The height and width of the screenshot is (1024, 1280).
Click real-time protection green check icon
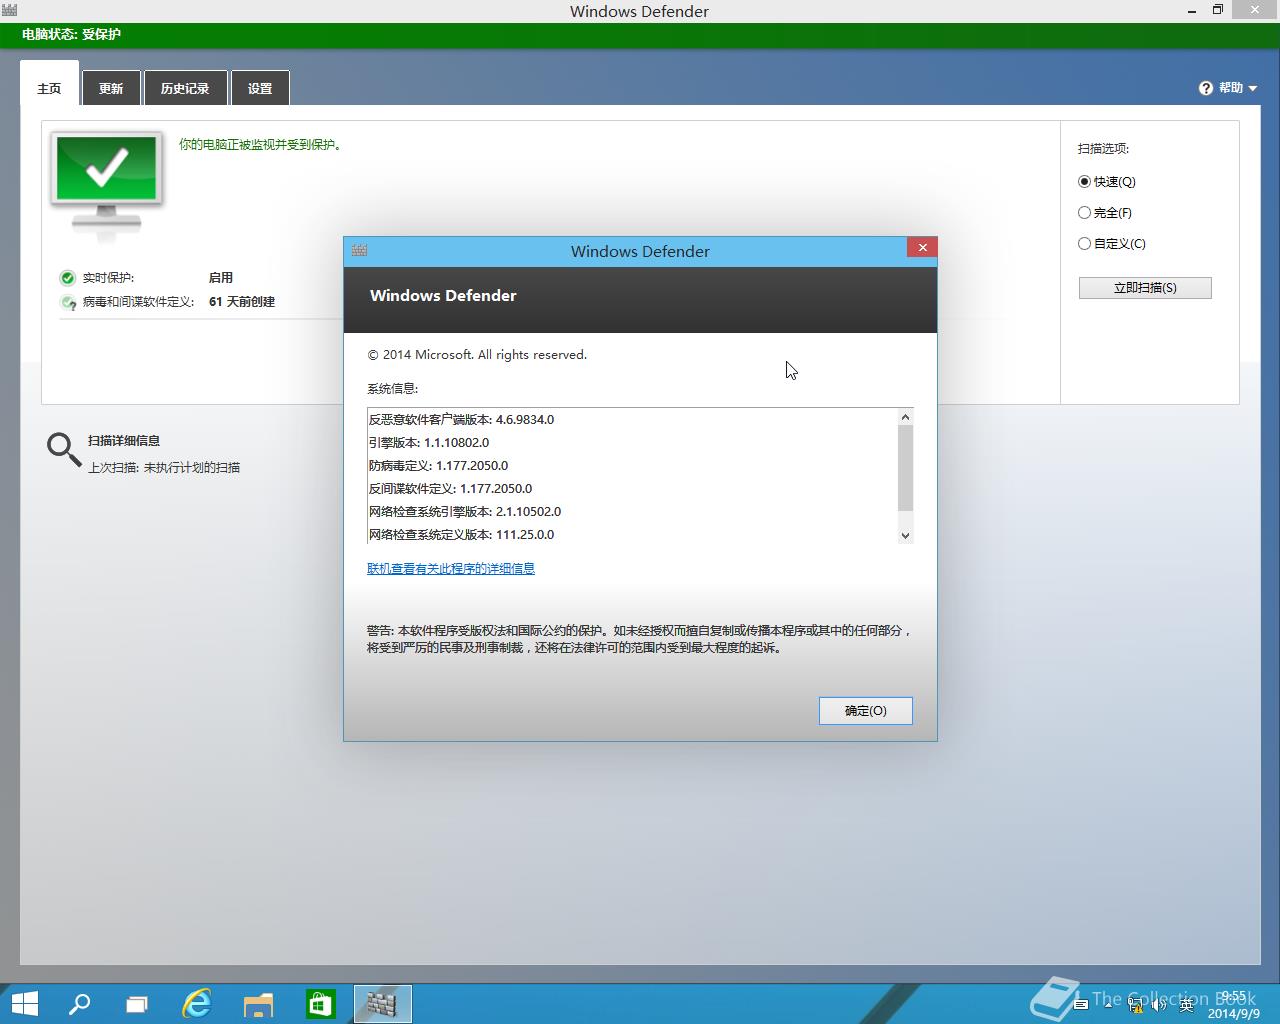point(68,278)
